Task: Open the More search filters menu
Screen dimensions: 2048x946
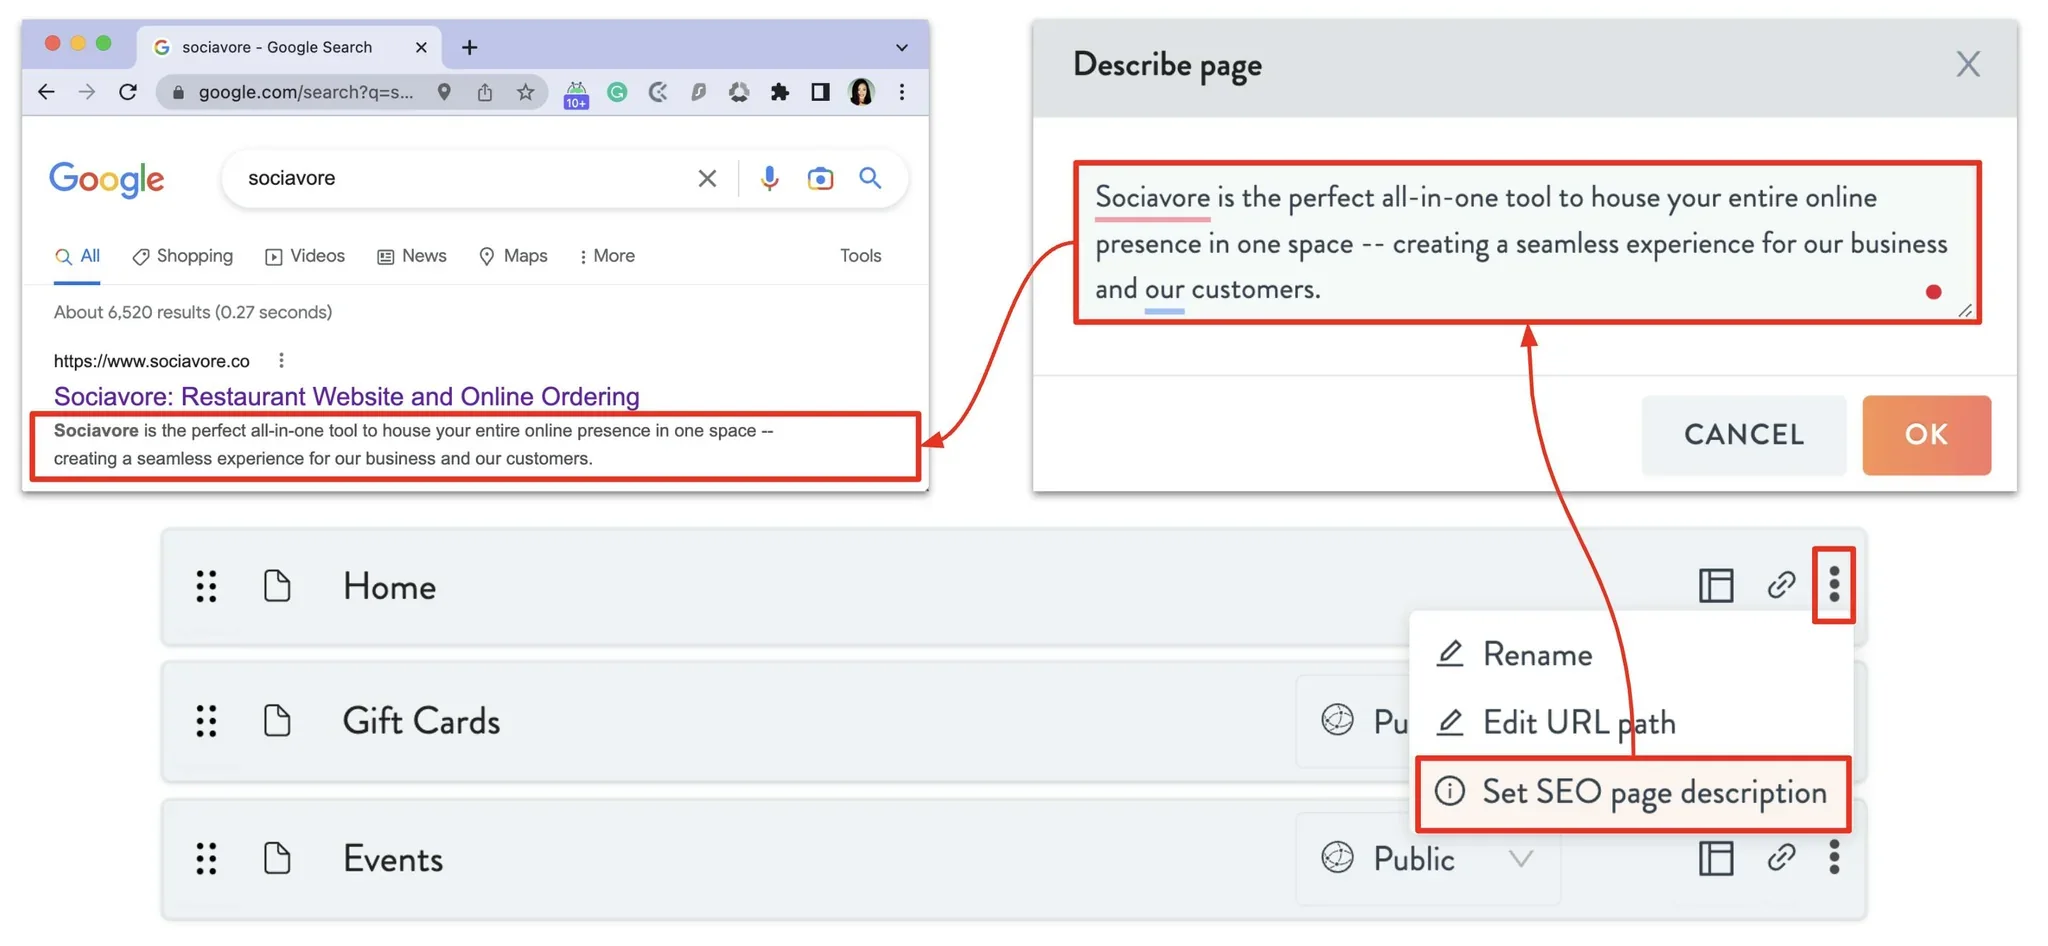Action: coord(607,256)
